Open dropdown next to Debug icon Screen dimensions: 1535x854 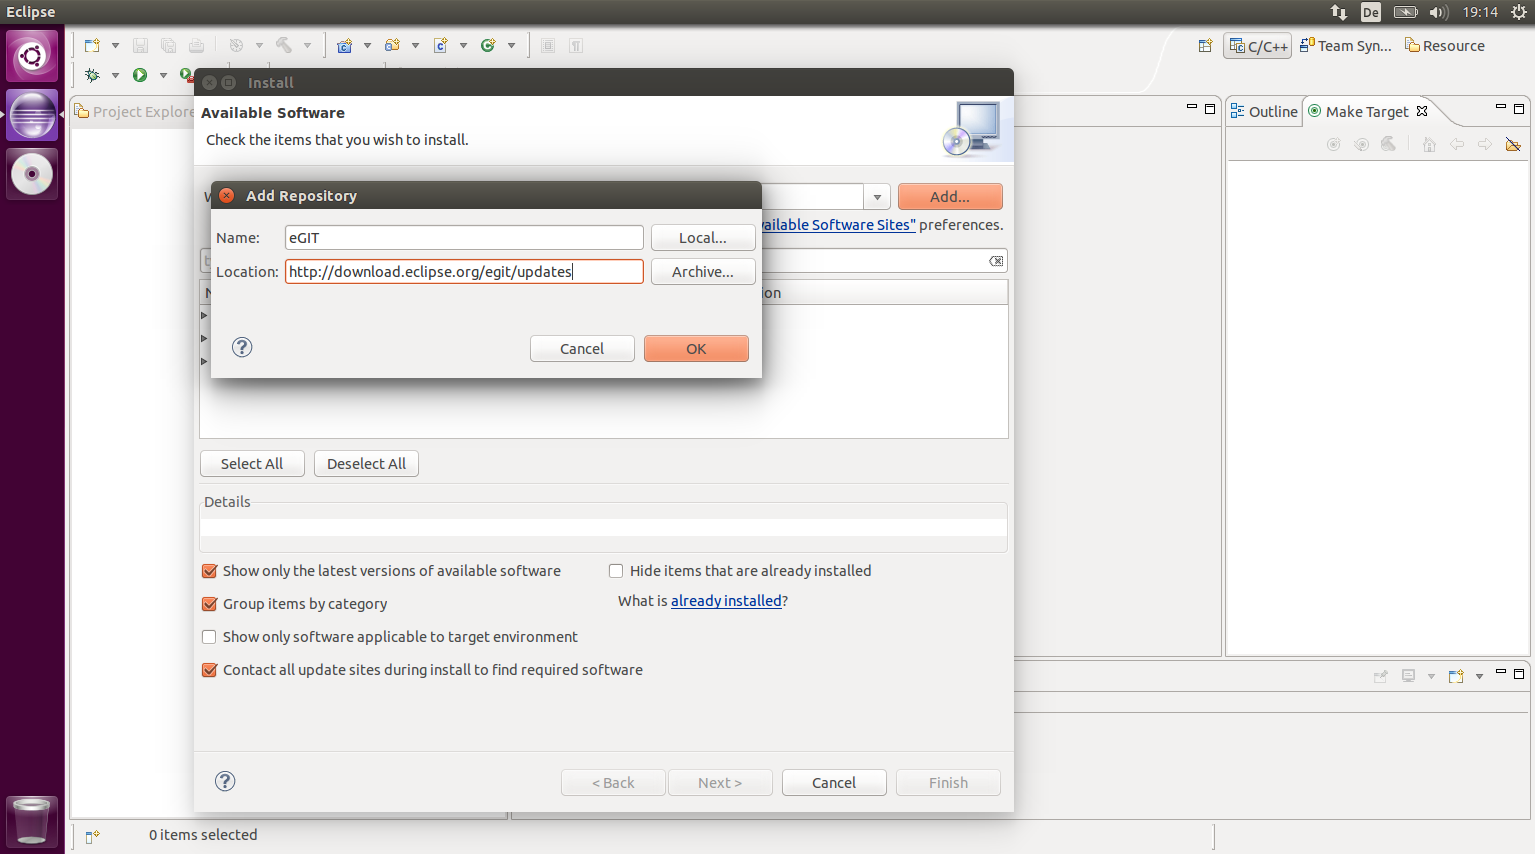(x=115, y=75)
